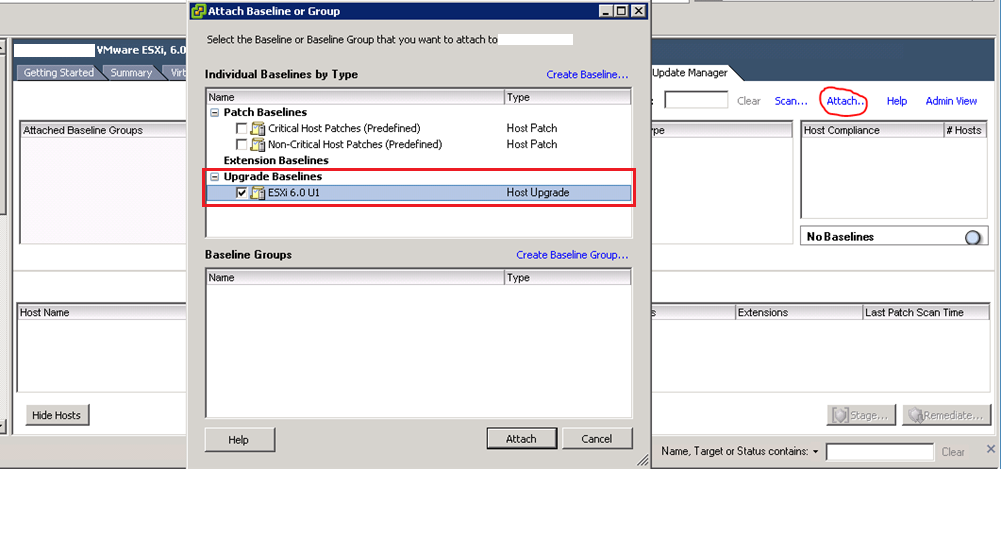Sort individual baselines by the Name column
Viewport: 1002px width, 553px height.
pyautogui.click(x=355, y=97)
